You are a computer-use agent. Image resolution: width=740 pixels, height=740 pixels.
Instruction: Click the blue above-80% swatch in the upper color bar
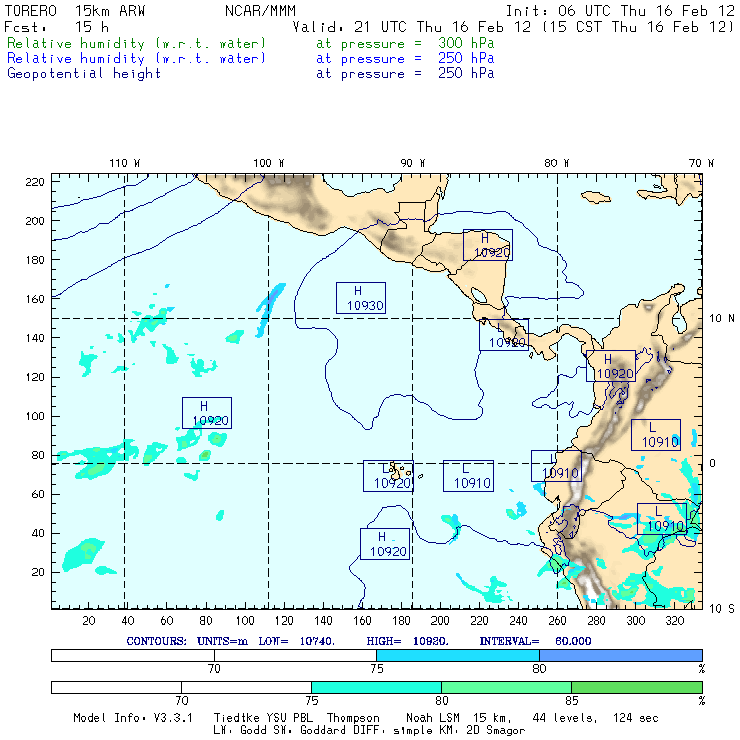[621, 655]
